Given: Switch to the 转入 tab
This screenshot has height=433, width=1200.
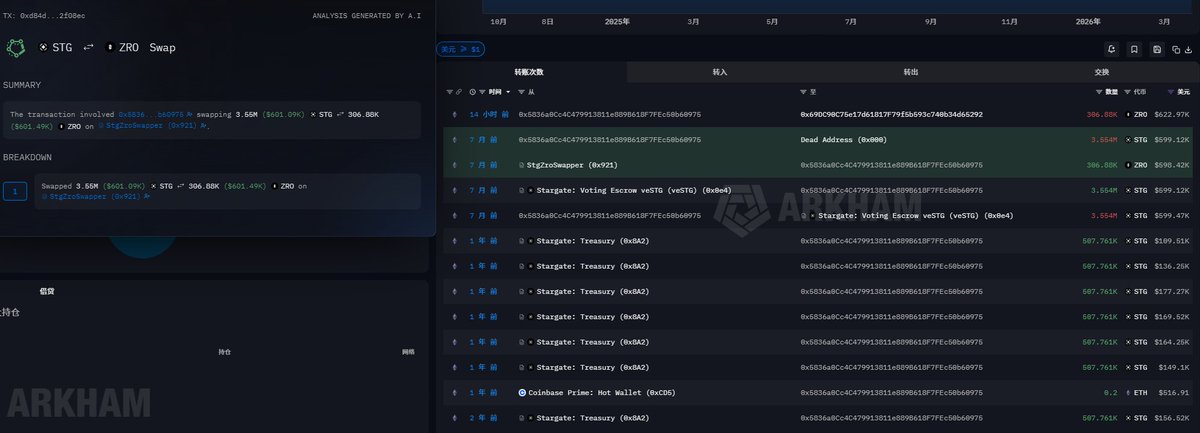Looking at the screenshot, I should point(720,72).
